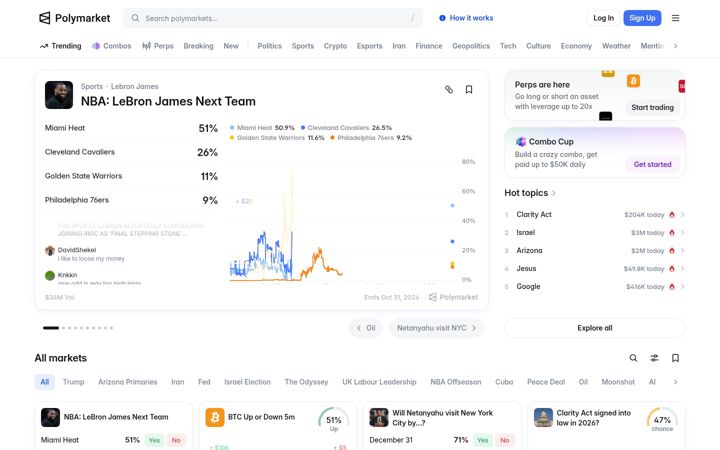Select Yes for December 31 Netanyahu visit

483,440
